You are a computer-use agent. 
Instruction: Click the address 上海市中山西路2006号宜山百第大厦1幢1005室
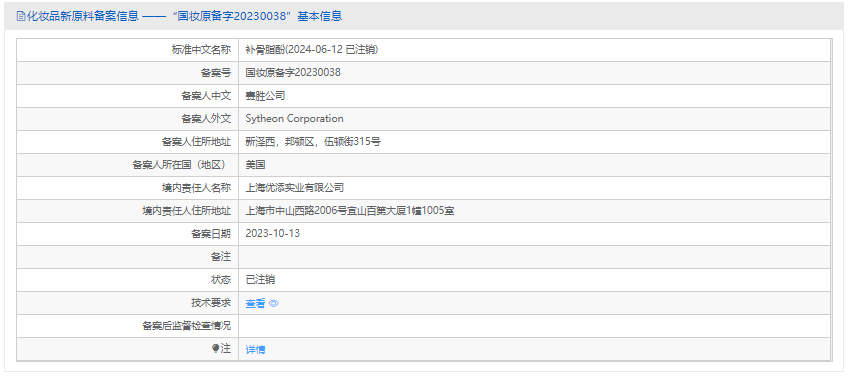point(350,210)
